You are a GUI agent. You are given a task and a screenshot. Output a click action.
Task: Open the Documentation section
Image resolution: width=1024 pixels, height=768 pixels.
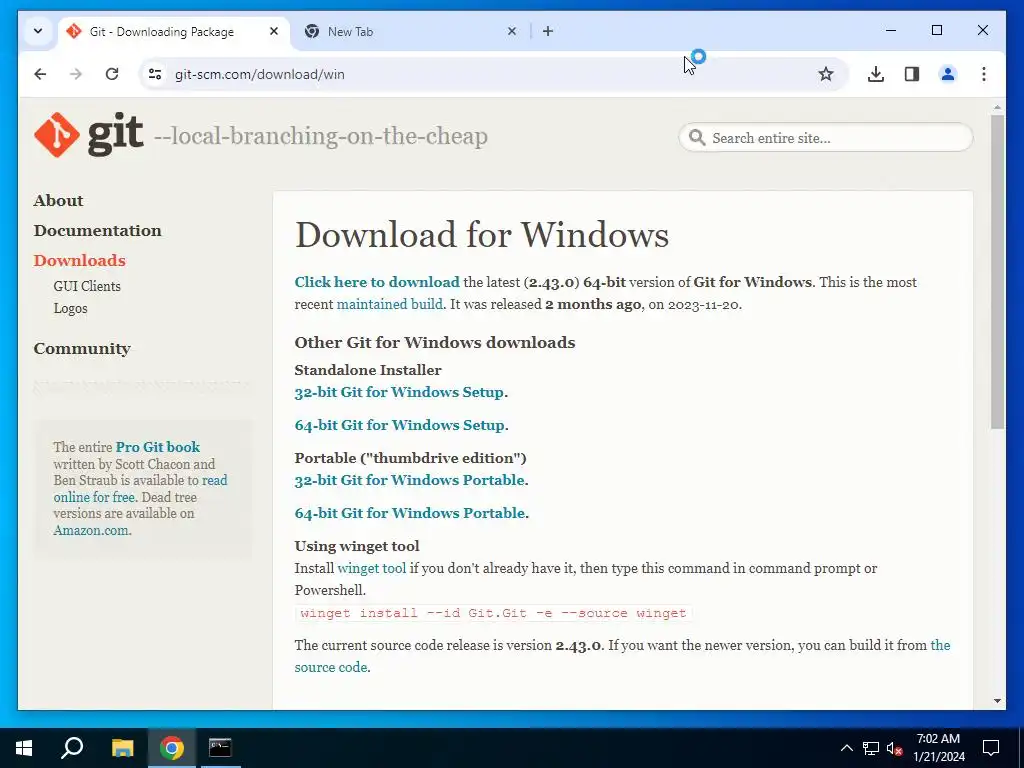click(x=97, y=231)
